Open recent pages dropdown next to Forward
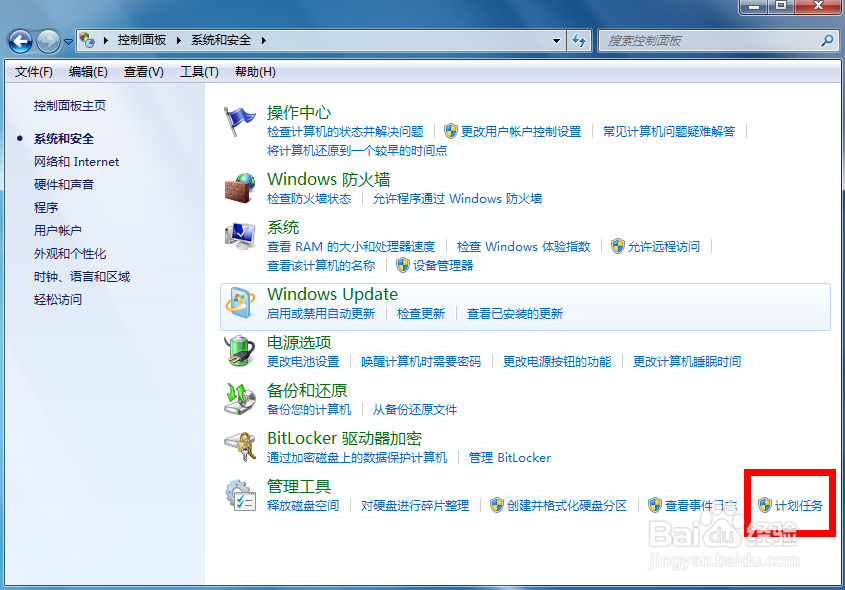845x590 pixels. pyautogui.click(x=68, y=41)
